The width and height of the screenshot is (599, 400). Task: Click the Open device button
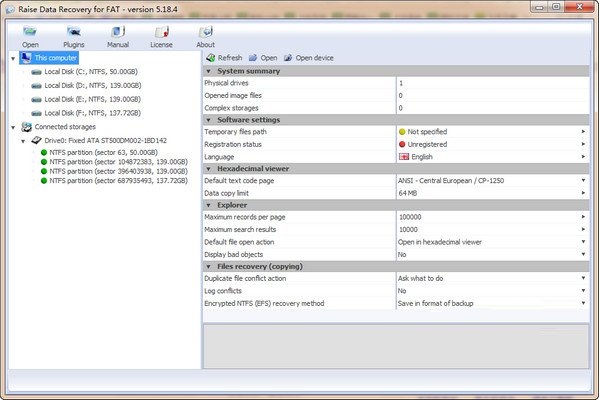pos(309,58)
